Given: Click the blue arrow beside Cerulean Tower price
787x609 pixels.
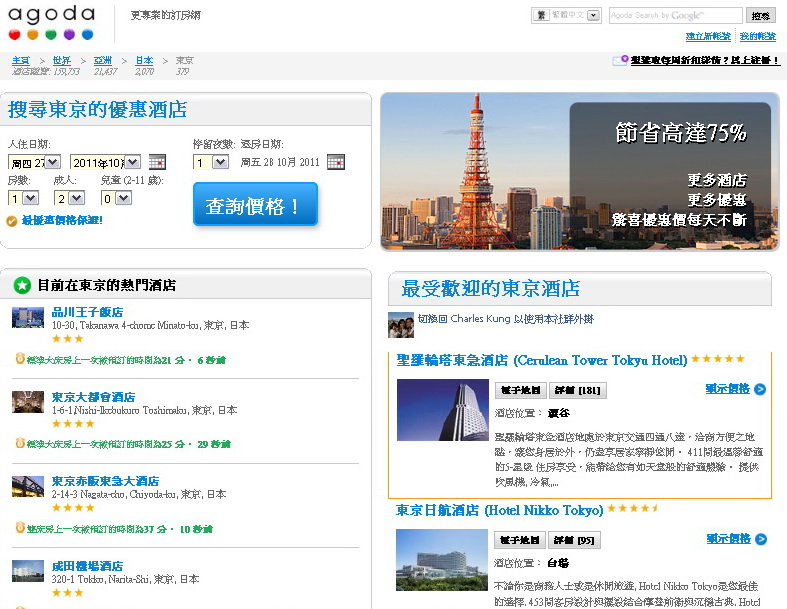Looking at the screenshot, I should (761, 389).
